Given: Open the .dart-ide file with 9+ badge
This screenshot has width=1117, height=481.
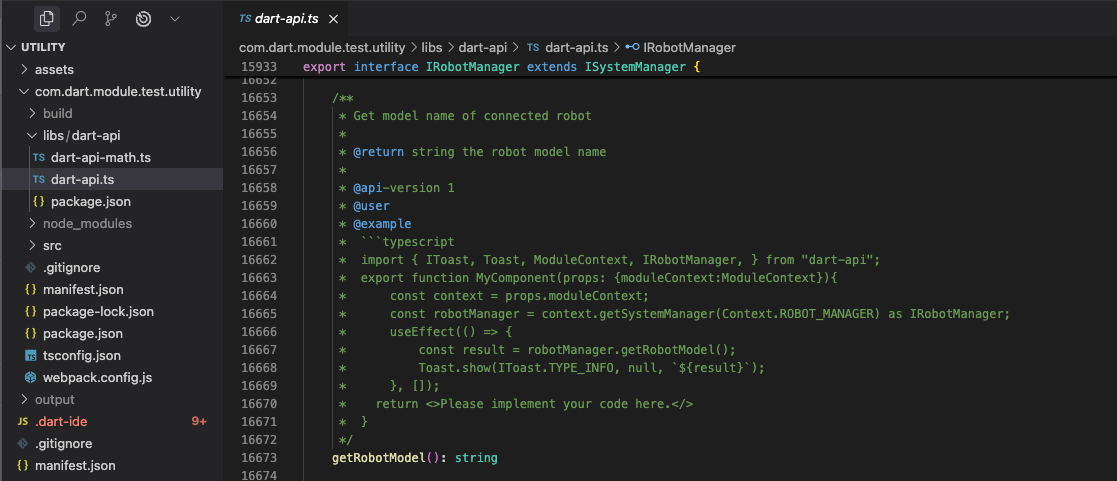Looking at the screenshot, I should click(61, 421).
